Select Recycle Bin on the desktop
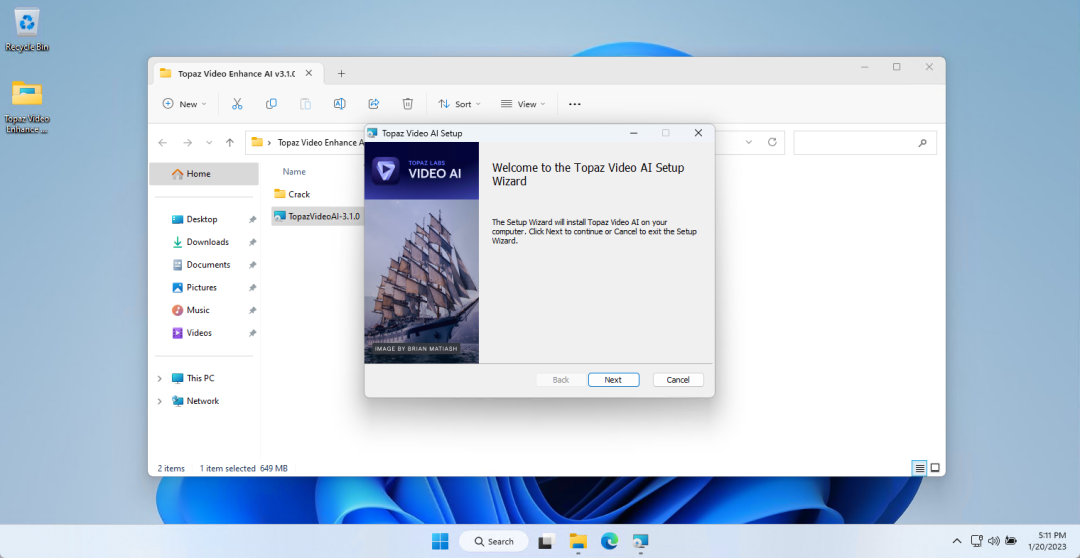1080x558 pixels. pyautogui.click(x=27, y=30)
